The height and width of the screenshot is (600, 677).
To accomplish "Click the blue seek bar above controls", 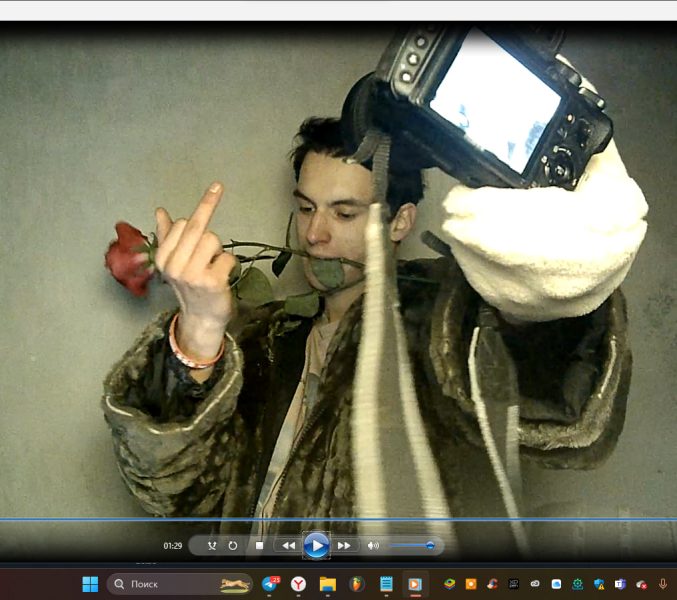I will pyautogui.click(x=338, y=520).
